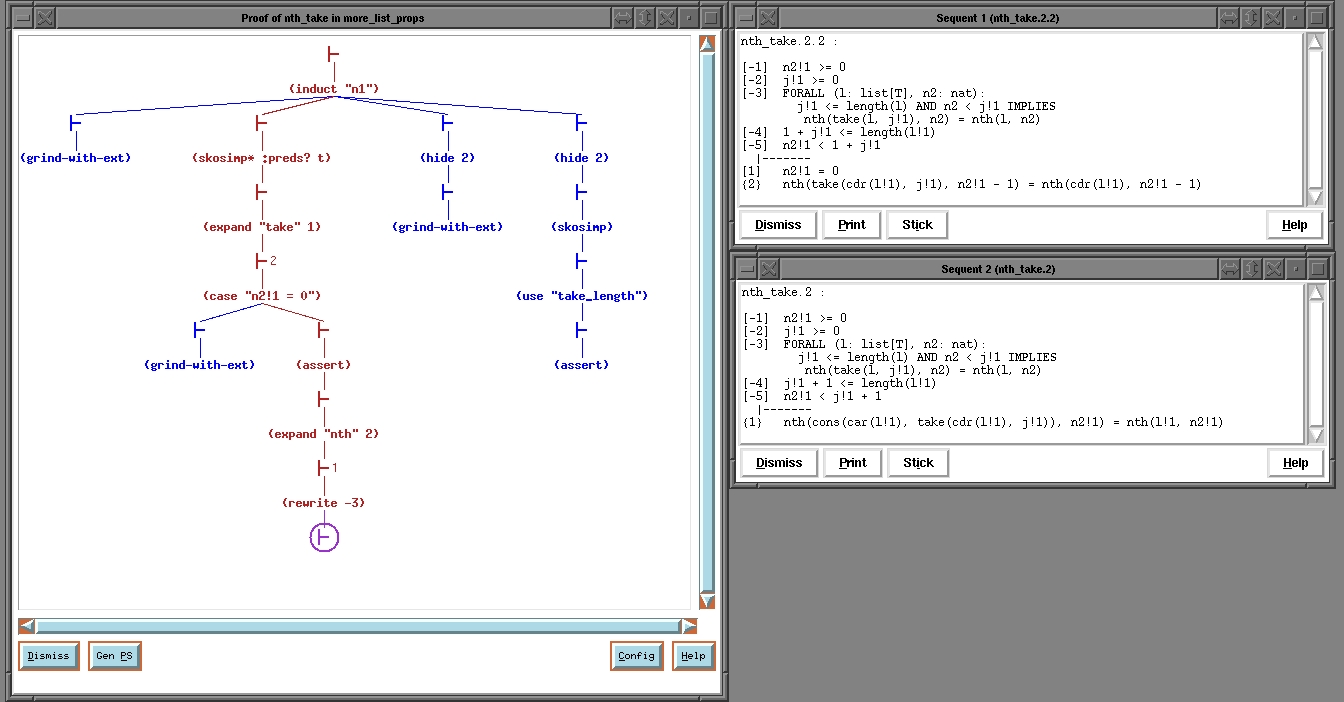Select the turnstile above the blue skosimp command
Viewport: 1344px width, 702px height.
tap(580, 192)
